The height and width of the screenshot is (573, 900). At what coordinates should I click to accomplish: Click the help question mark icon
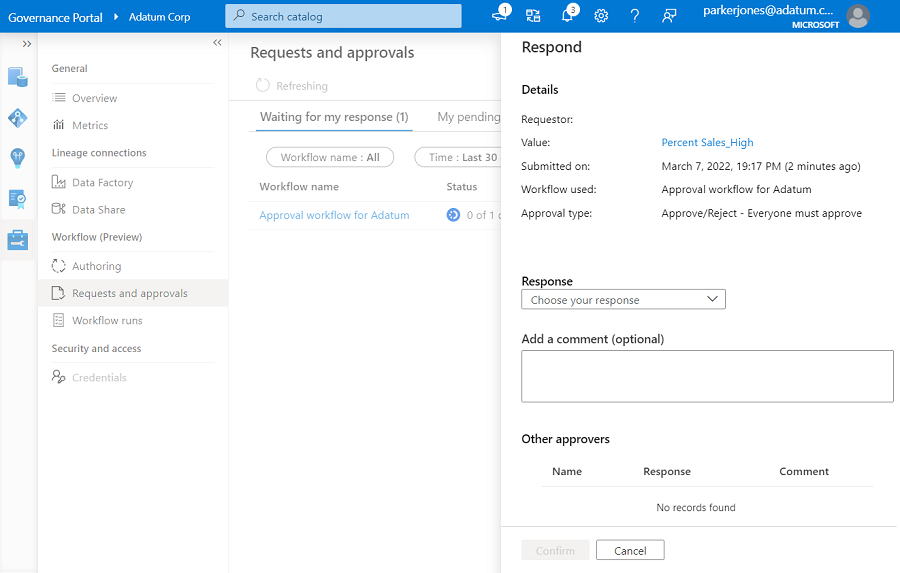pos(635,16)
